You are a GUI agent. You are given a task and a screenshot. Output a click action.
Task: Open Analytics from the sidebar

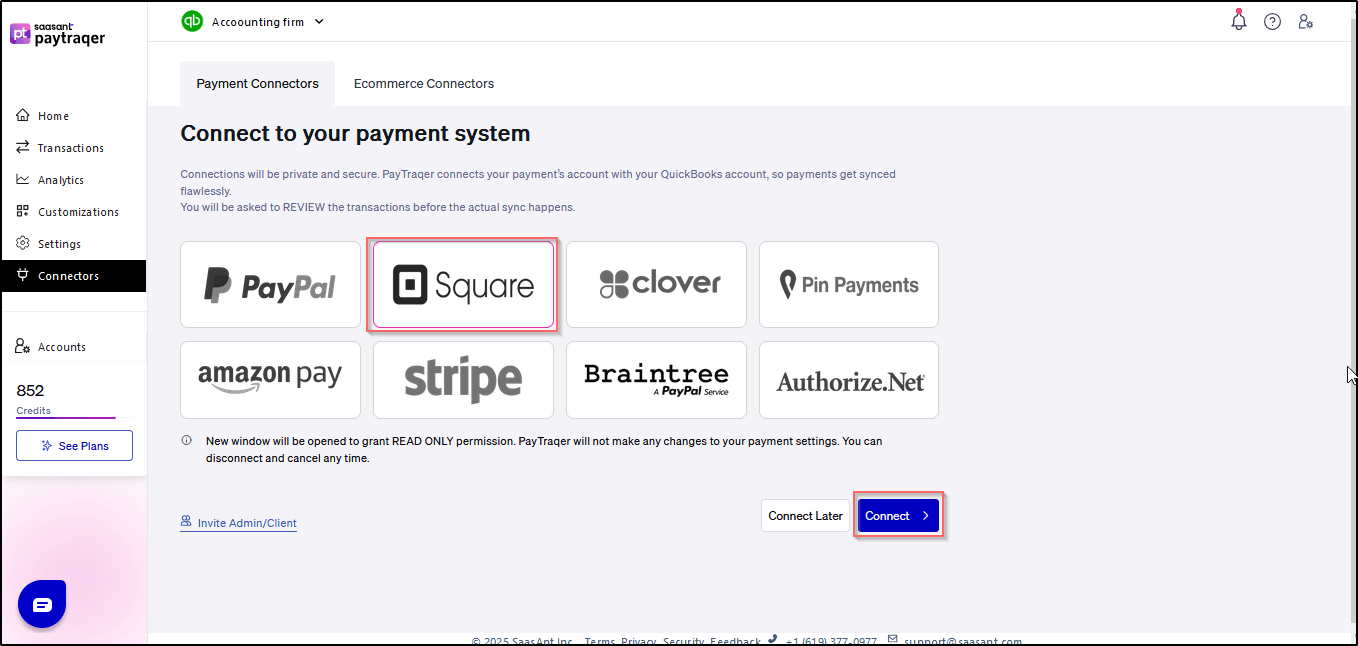point(60,180)
